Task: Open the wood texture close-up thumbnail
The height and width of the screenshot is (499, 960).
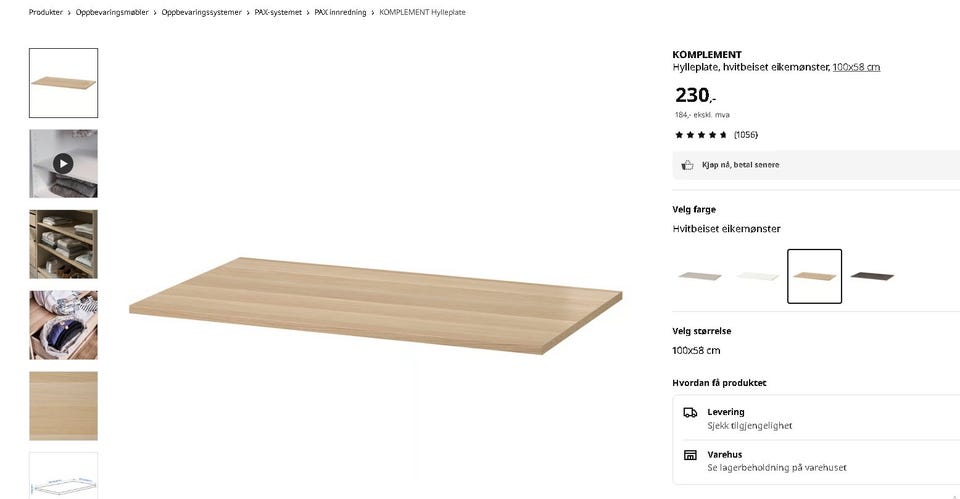Action: coord(63,406)
